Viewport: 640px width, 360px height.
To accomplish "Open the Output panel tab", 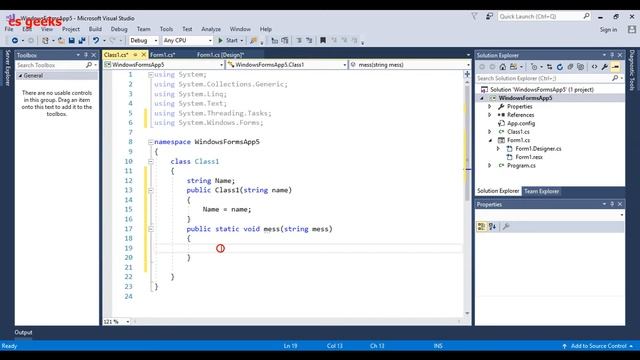I will pyautogui.click(x=23, y=332).
